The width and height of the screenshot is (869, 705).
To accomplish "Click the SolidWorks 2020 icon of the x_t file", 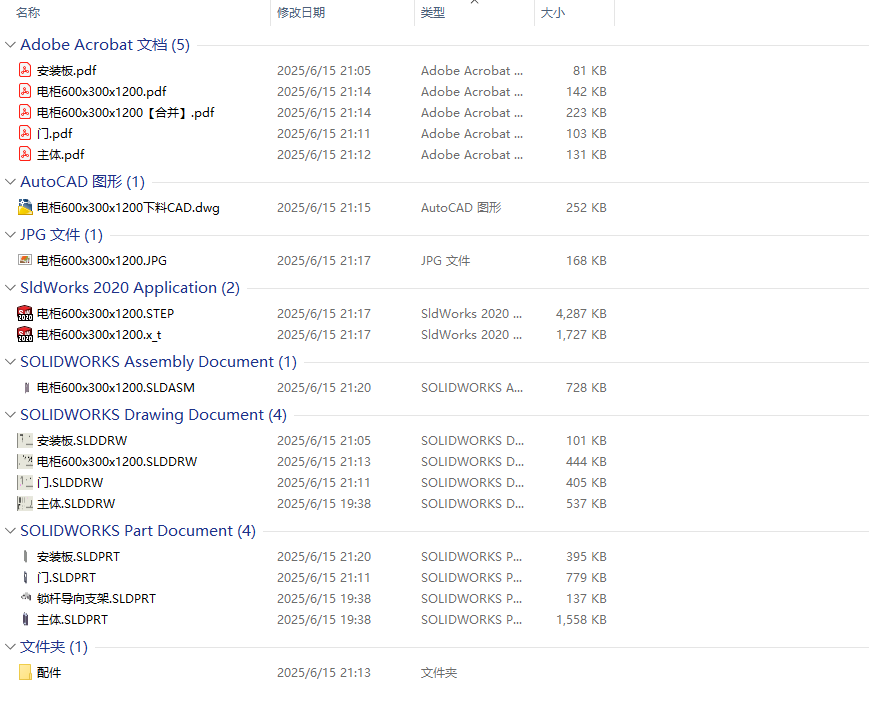I will (x=25, y=334).
